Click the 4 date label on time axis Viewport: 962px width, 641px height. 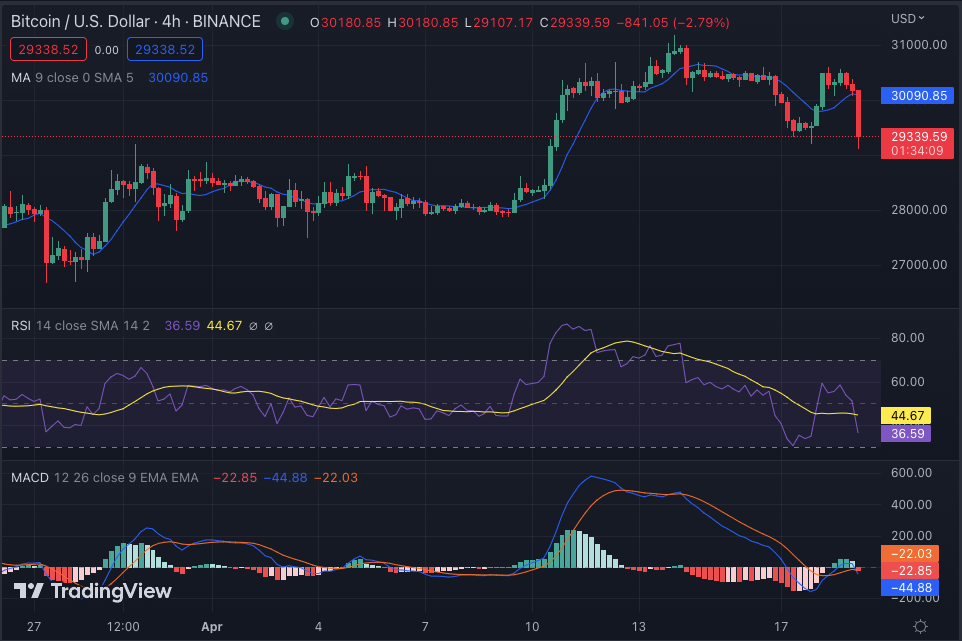318,627
